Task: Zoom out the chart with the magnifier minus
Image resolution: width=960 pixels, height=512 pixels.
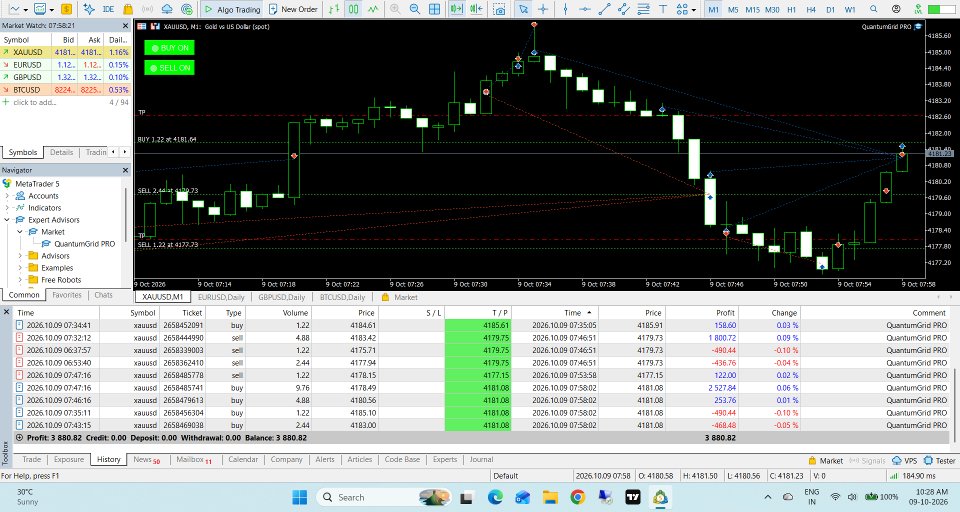Action: (x=414, y=9)
